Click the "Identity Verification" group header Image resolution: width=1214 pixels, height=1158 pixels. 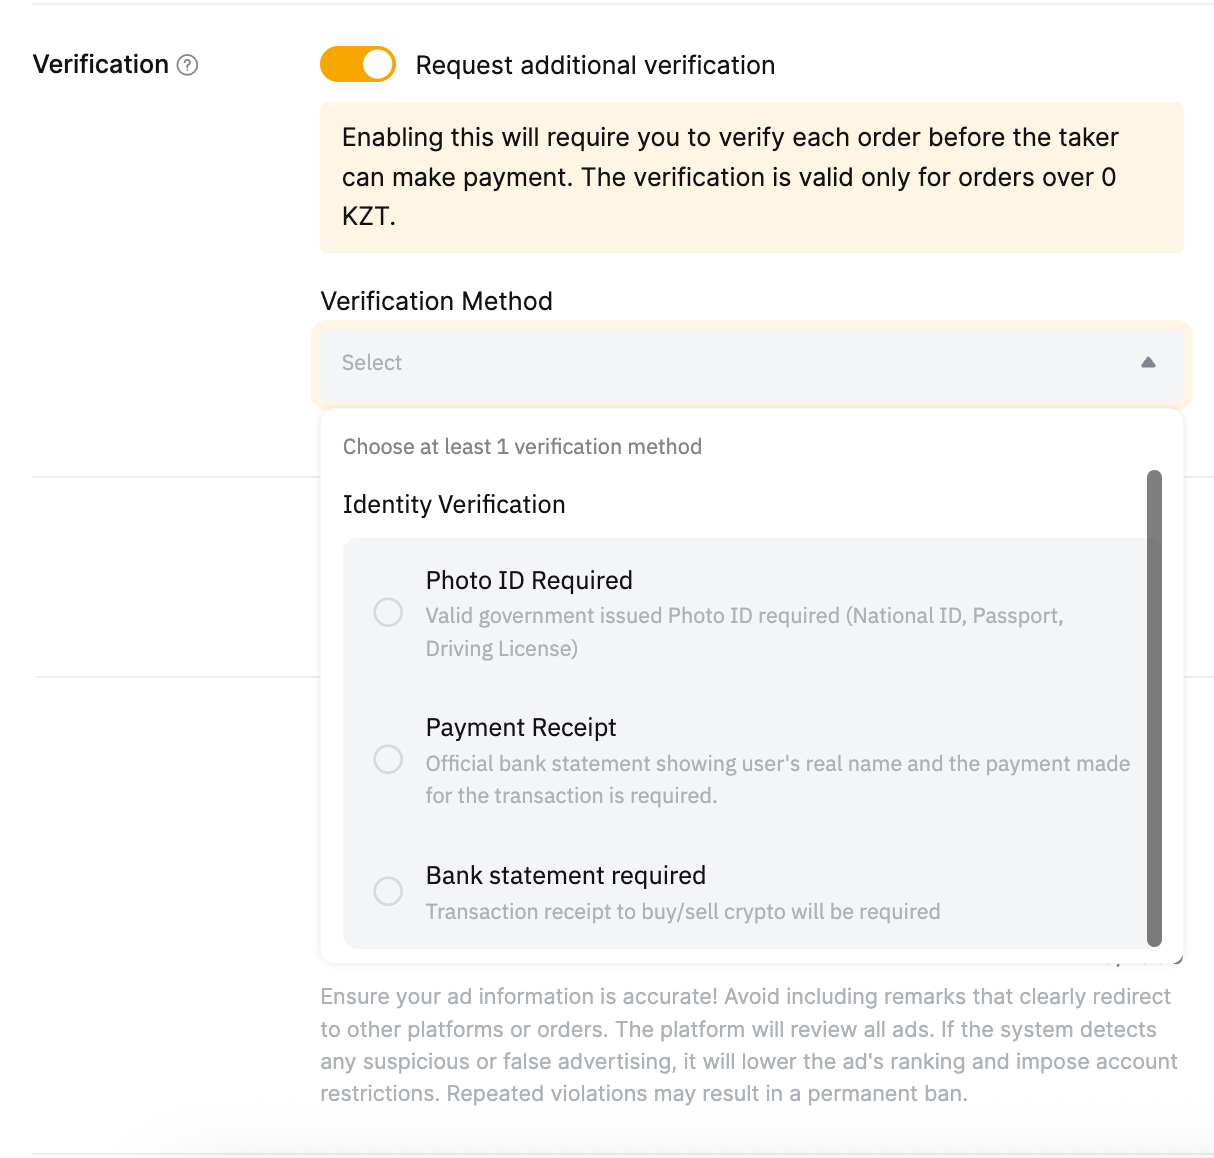[x=454, y=505]
